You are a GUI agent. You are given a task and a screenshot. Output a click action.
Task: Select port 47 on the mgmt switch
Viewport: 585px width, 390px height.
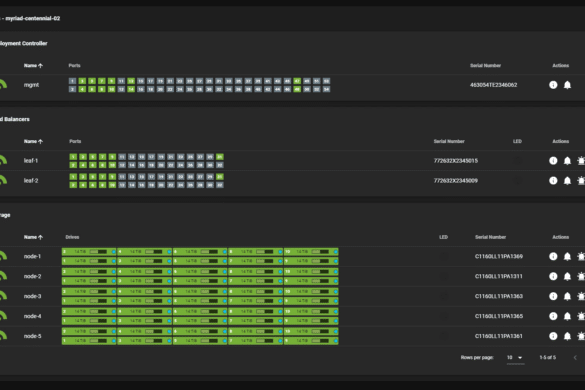[x=297, y=81]
